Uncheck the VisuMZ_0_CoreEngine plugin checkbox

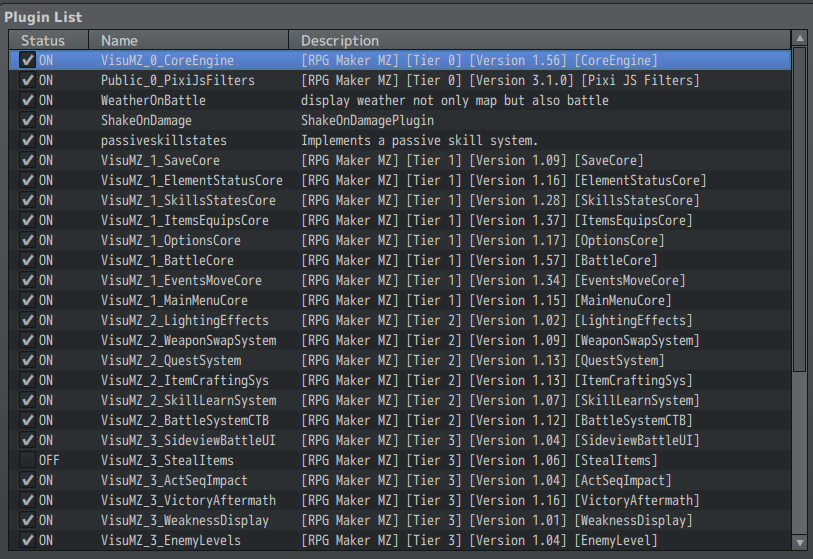27,60
